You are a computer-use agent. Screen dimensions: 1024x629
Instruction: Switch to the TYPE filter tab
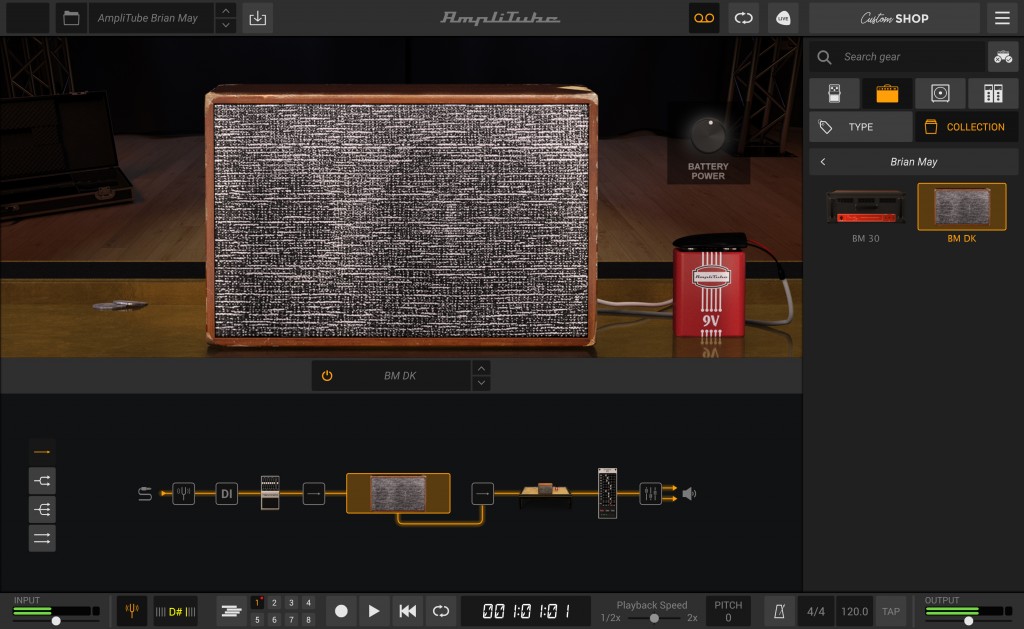860,127
